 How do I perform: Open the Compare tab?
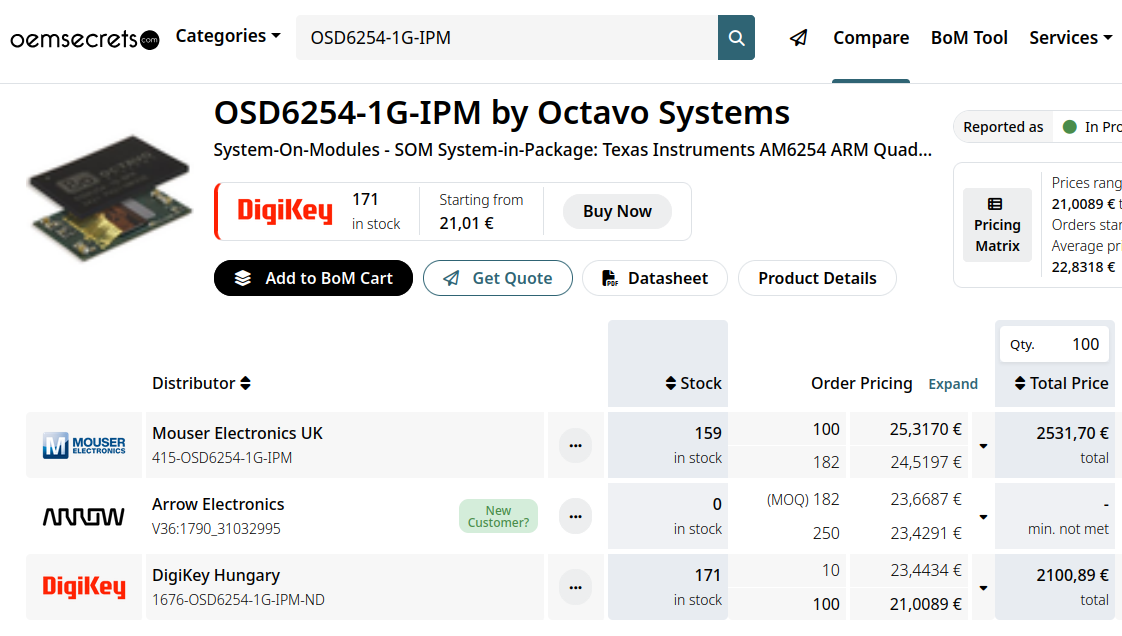871,37
